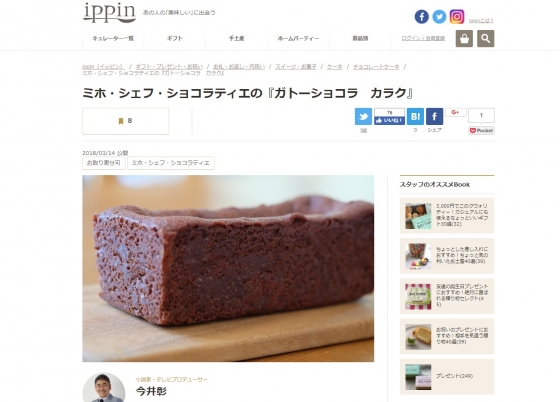560x402 pixels.
Task: Click the magnifying glass search icon
Action: pos(485,39)
